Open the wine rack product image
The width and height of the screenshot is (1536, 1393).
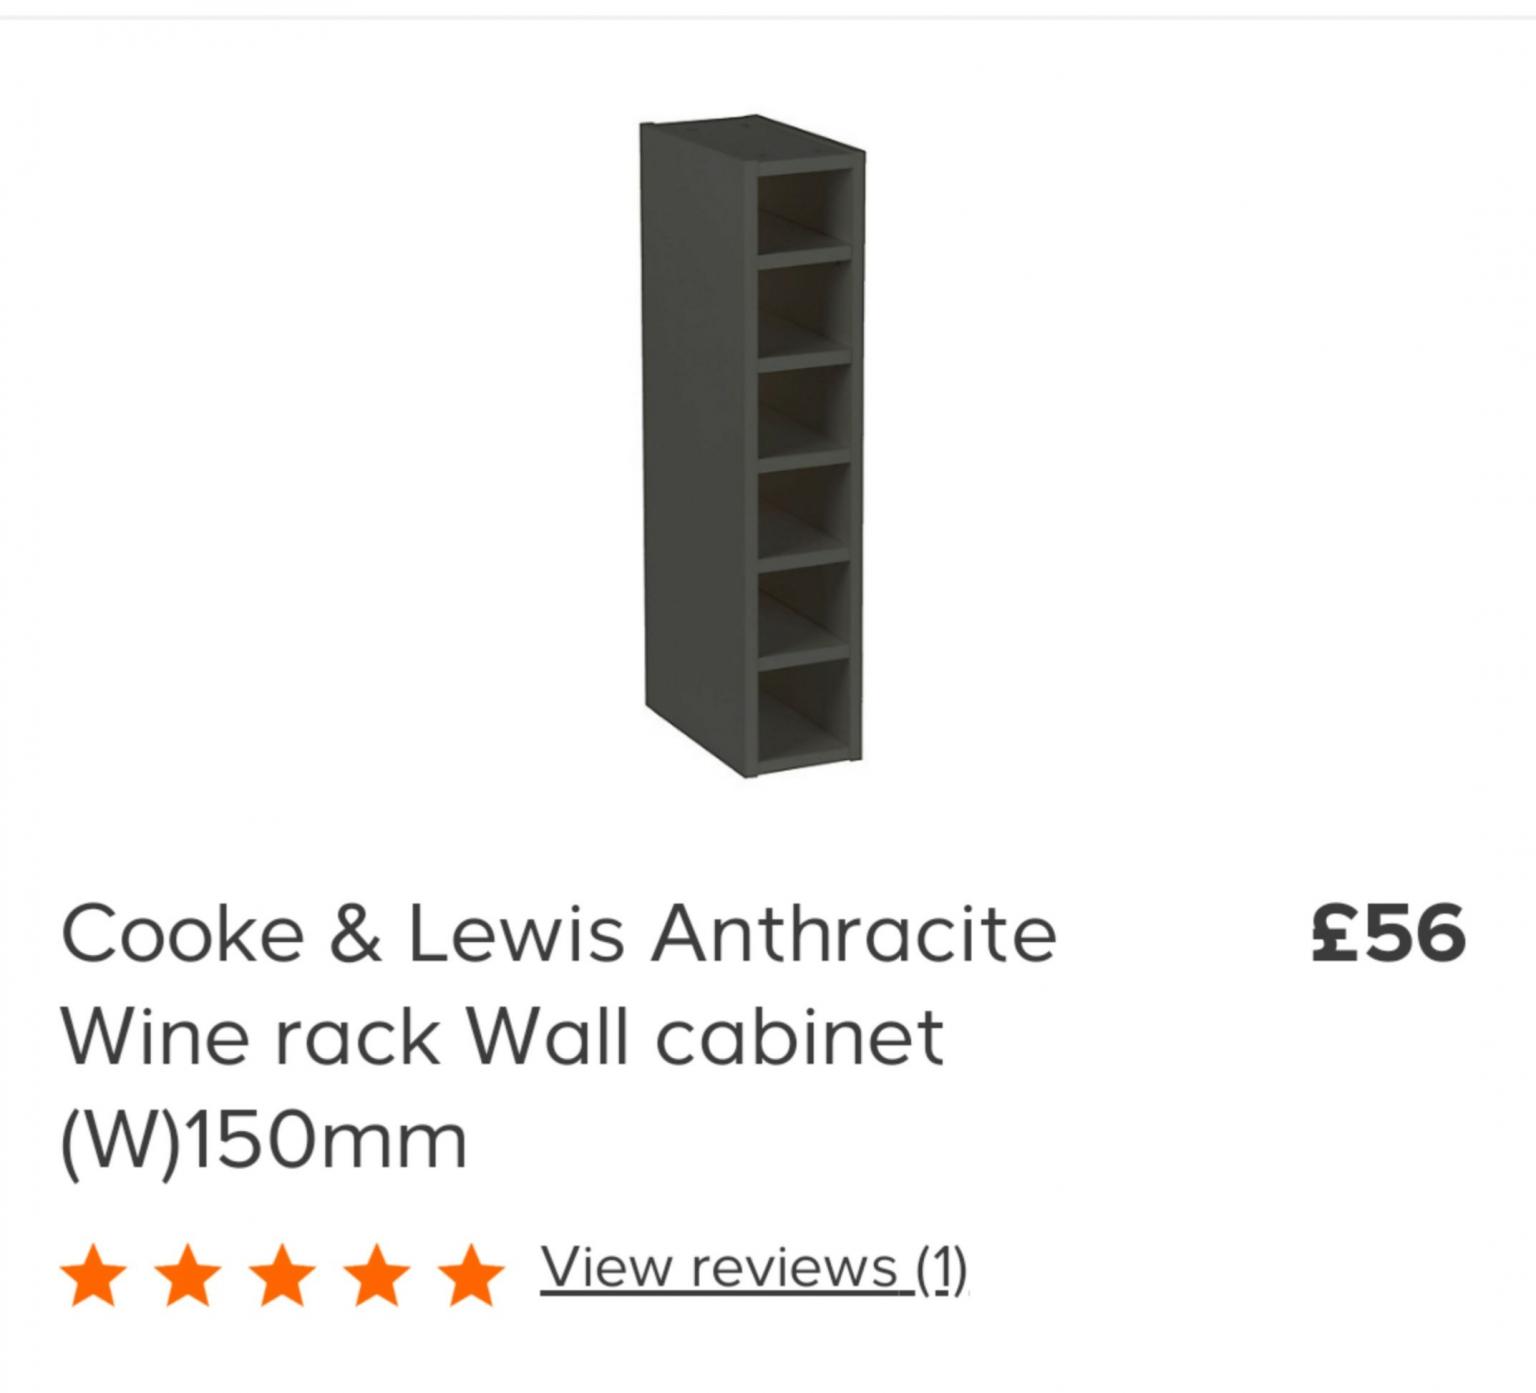click(x=752, y=446)
